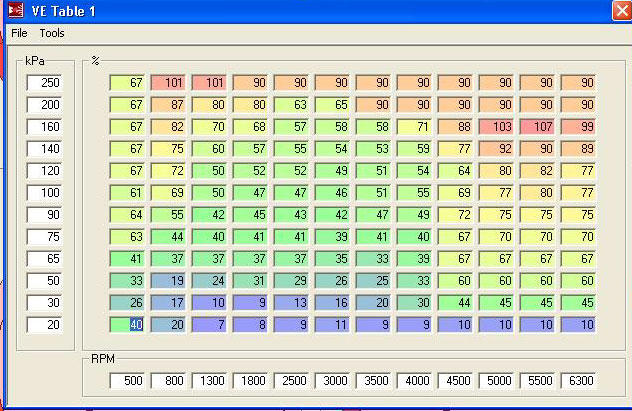This screenshot has width=632, height=411.
Task: Select the VE cell with value 61
Action: 127,193
